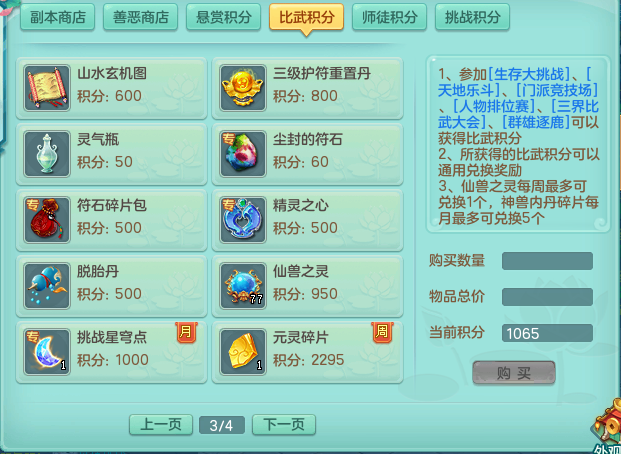
Task: Select the 精灵之心 blue pendant icon
Action: pyautogui.click(x=243, y=220)
